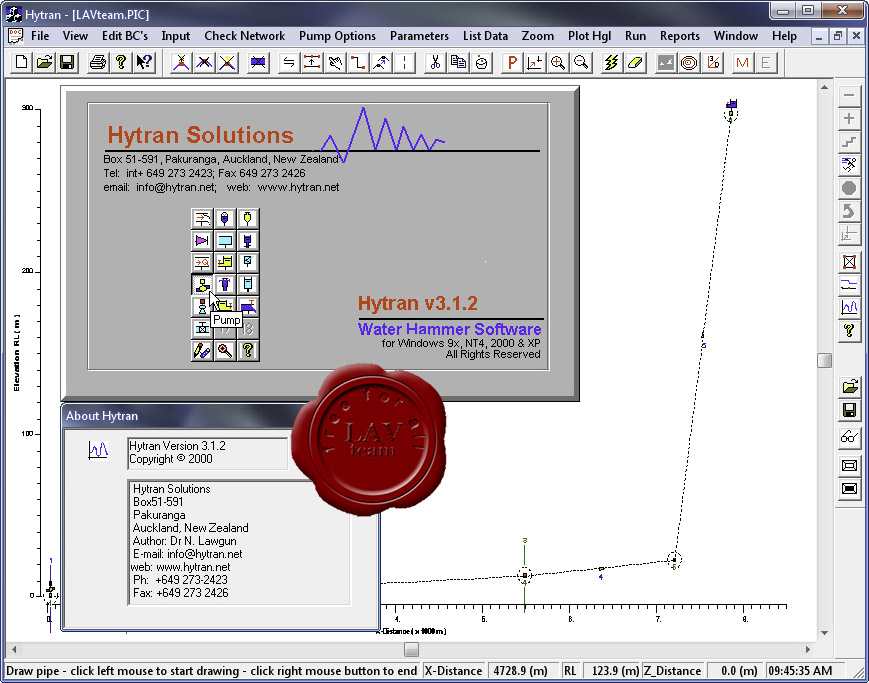This screenshot has height=683, width=869.
Task: Click the Print toolbar icon
Action: 98,62
